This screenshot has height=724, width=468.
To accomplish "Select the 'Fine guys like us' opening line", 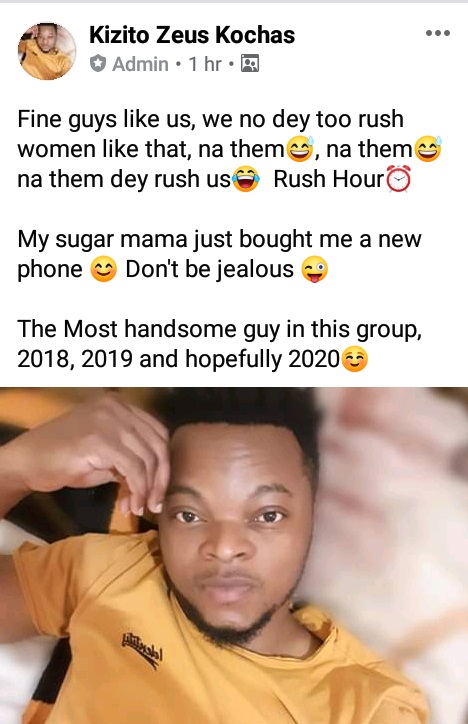I will (210, 119).
